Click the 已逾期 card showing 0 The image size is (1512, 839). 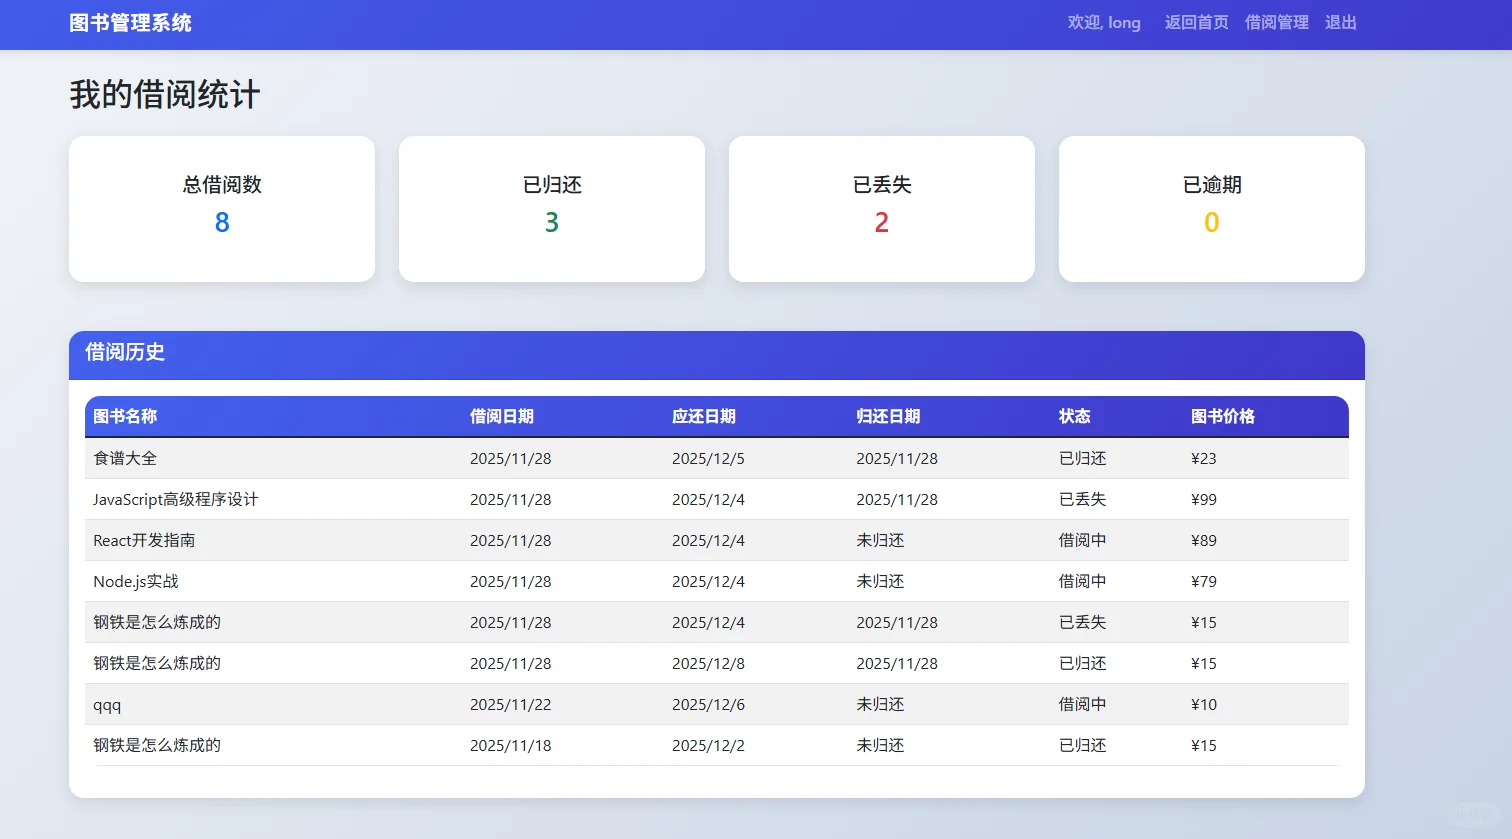tap(1211, 208)
